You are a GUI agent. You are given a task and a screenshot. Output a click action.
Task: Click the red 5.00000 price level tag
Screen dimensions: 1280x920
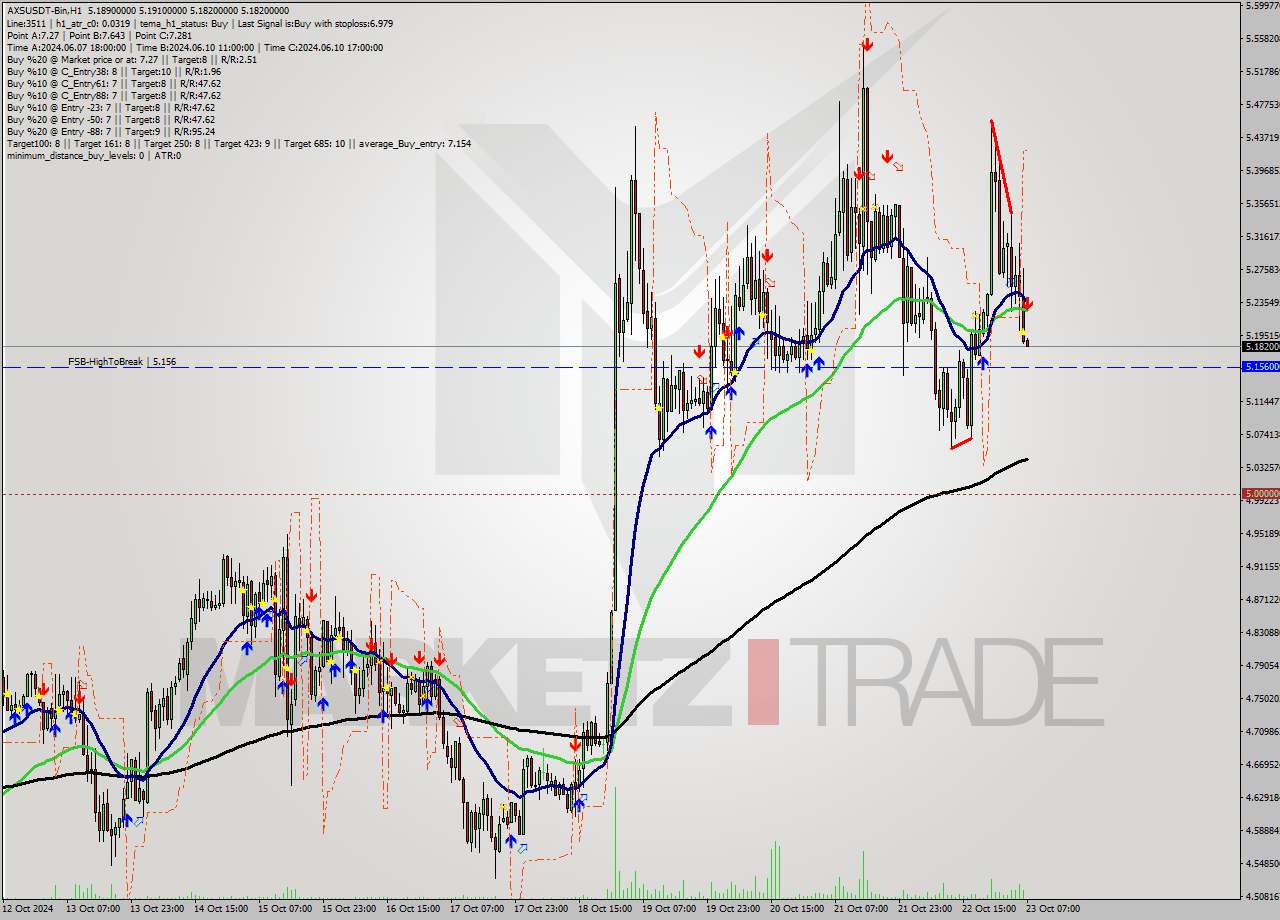coord(1260,493)
